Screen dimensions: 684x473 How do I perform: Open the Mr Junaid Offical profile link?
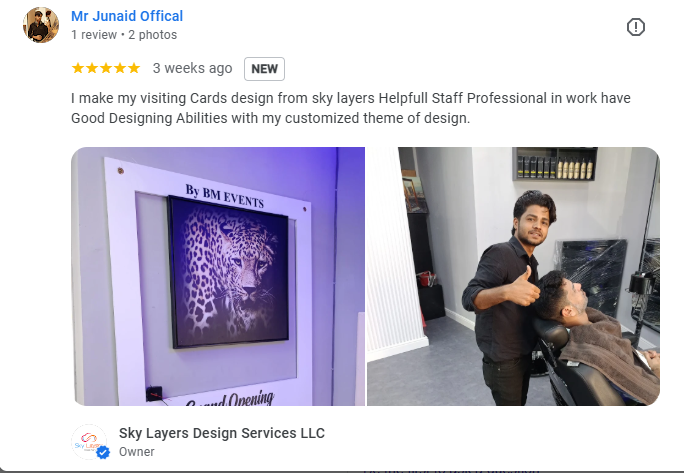tap(127, 16)
